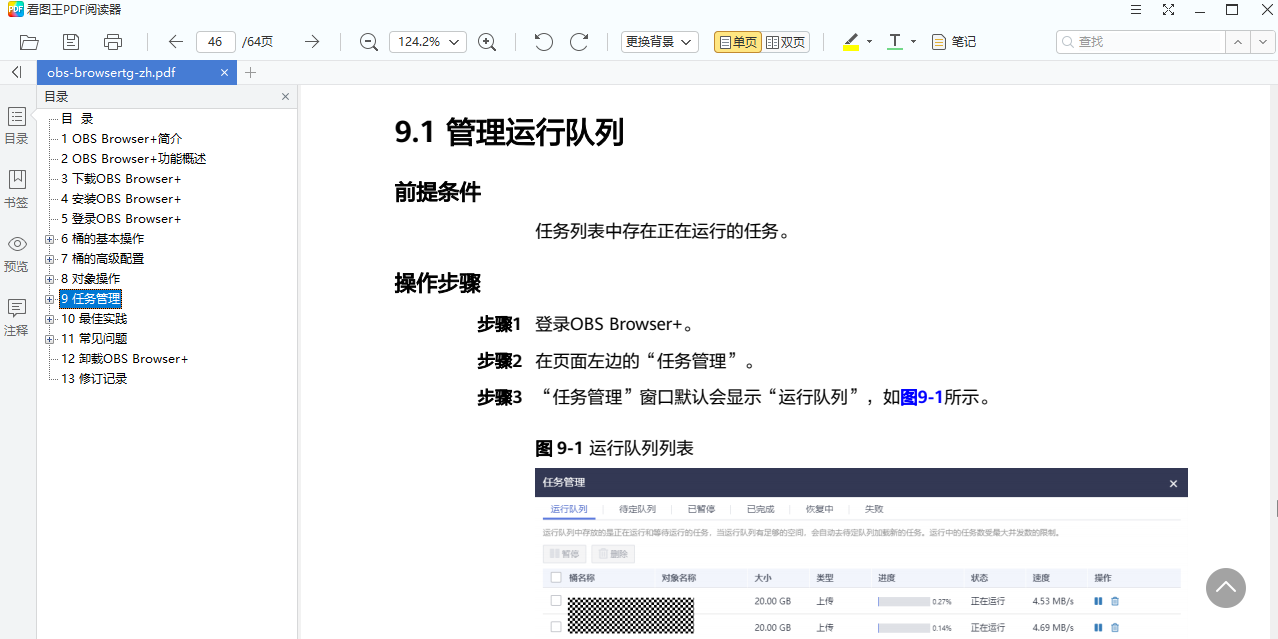This screenshot has width=1278, height=639.
Task: Open the 注释 annotations panel
Action: pos(16,318)
